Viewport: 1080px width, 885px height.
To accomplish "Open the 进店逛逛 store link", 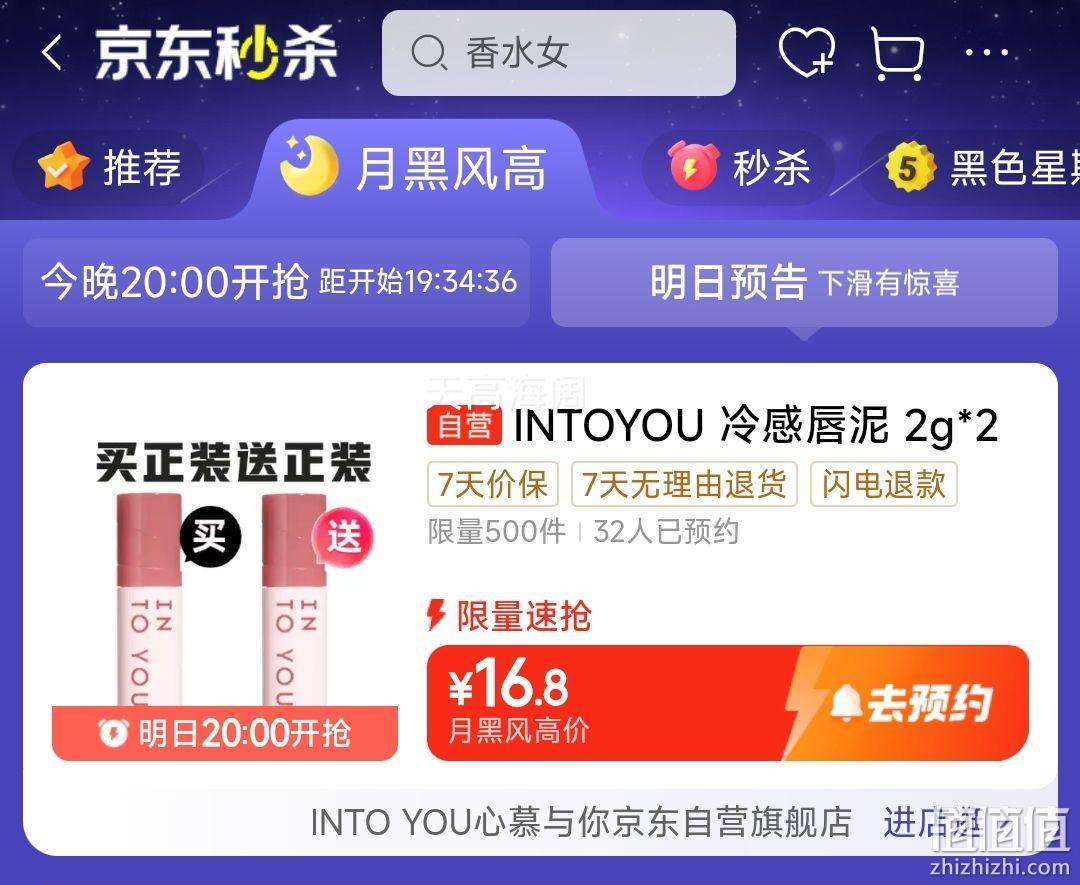I will [937, 822].
